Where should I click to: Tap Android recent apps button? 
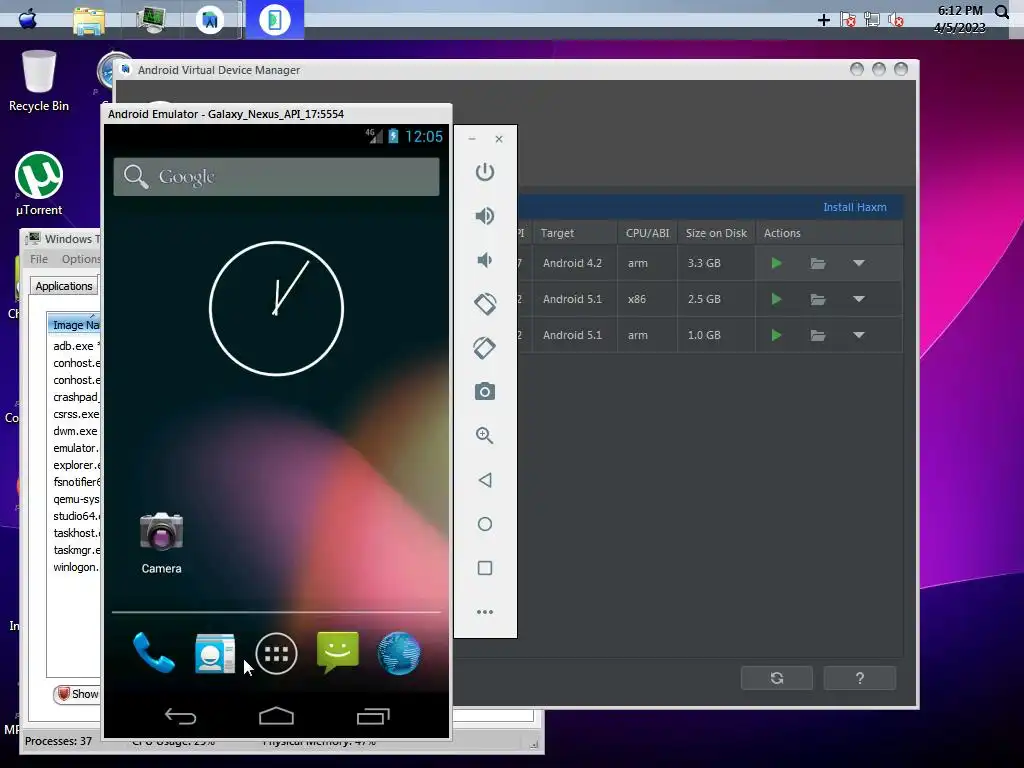point(373,716)
